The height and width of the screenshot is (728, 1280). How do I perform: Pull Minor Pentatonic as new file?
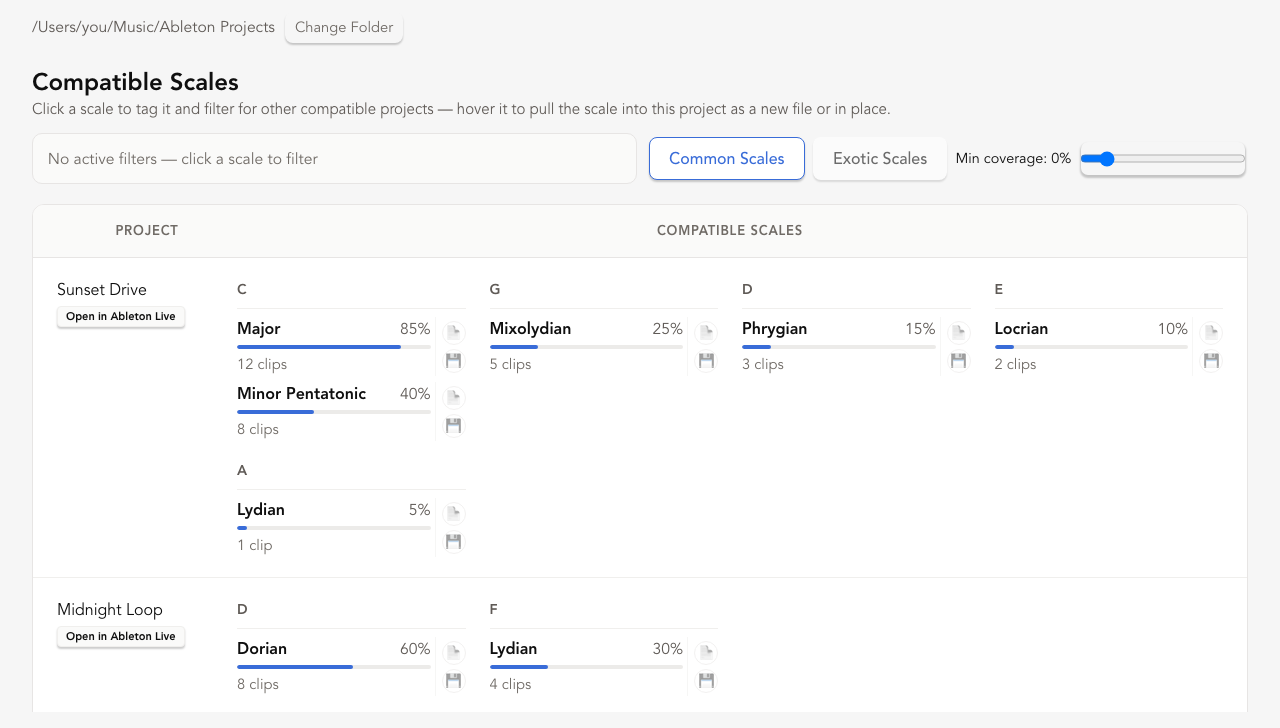(454, 398)
